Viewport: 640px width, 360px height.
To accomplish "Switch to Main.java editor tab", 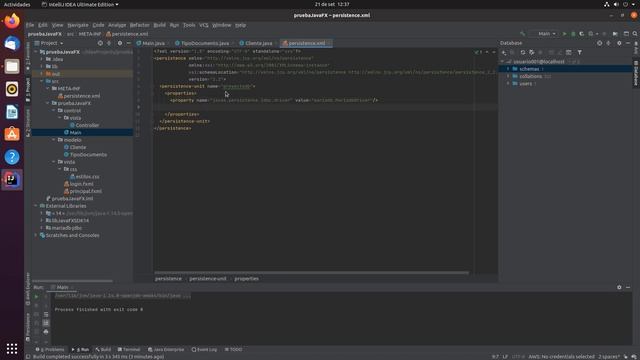I will click(151, 43).
